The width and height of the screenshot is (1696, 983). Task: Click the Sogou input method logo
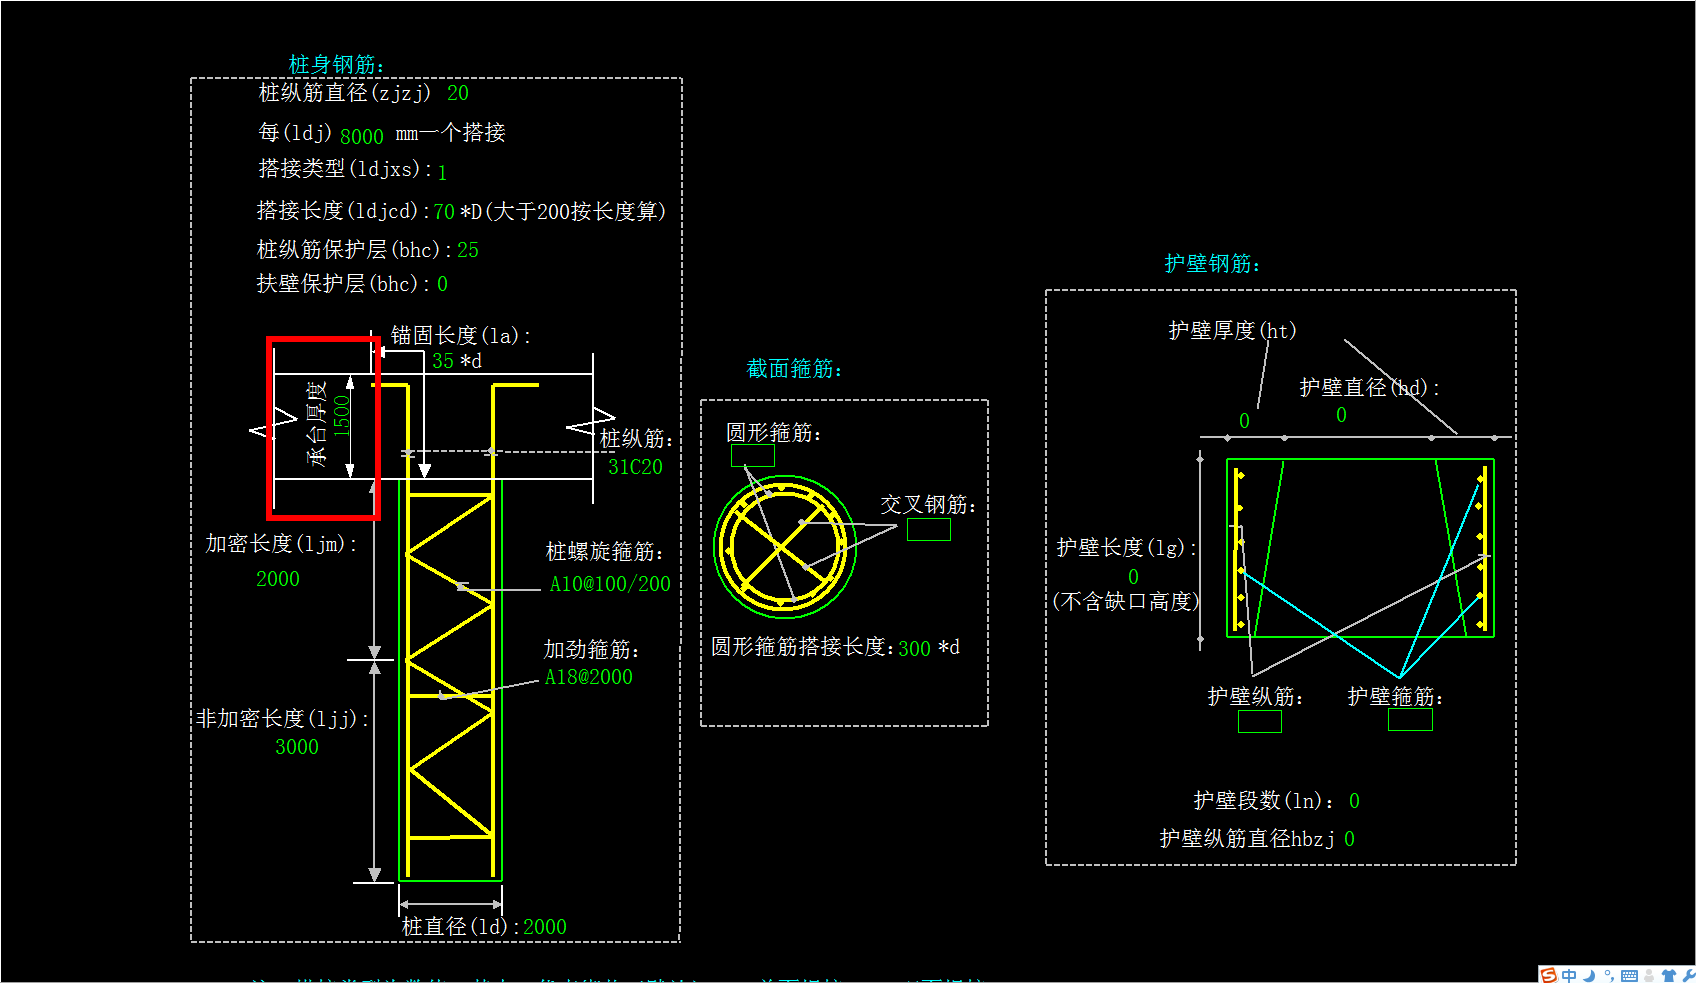[1548, 975]
